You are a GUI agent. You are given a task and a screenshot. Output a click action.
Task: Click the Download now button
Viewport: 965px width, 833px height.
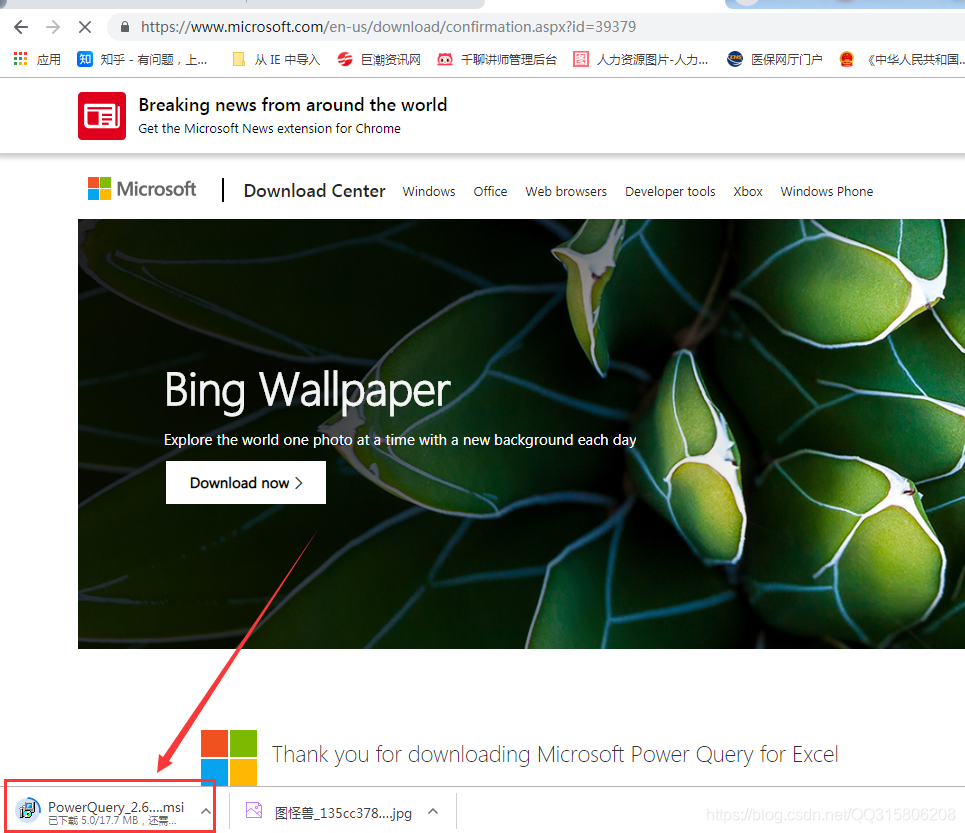click(246, 482)
